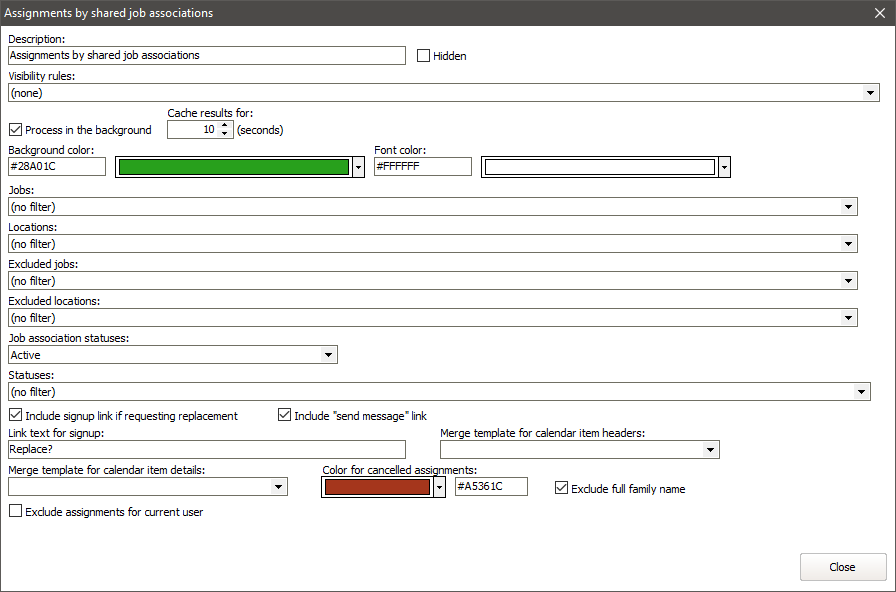The width and height of the screenshot is (896, 592).
Task: Click the Description text field
Action: point(206,56)
